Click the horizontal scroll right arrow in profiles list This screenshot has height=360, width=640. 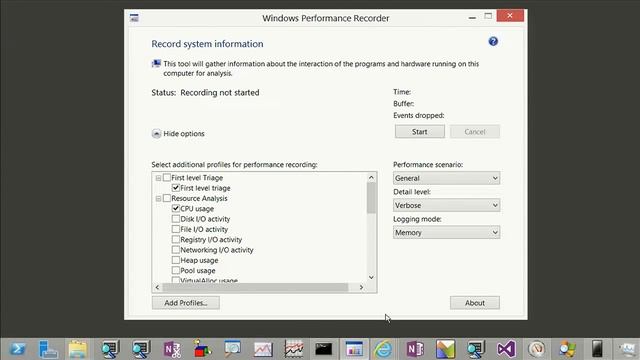pyautogui.click(x=361, y=287)
